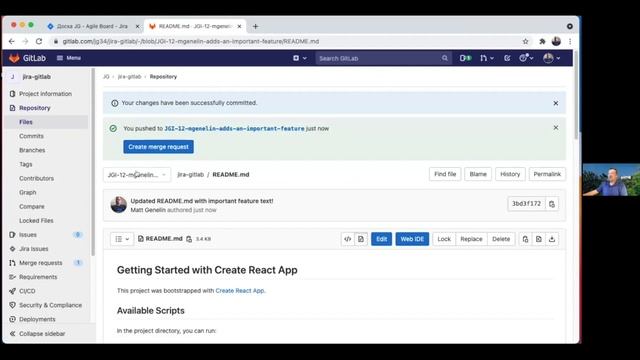Screen dimensions: 640x360
Task: Collapse sidebar using the bottom control
Action: pos(37,334)
